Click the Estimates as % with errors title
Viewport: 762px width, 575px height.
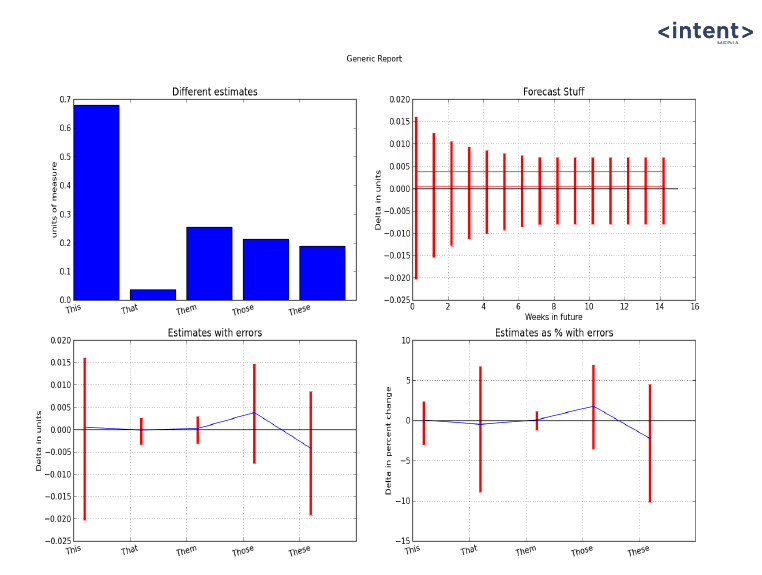click(x=553, y=333)
